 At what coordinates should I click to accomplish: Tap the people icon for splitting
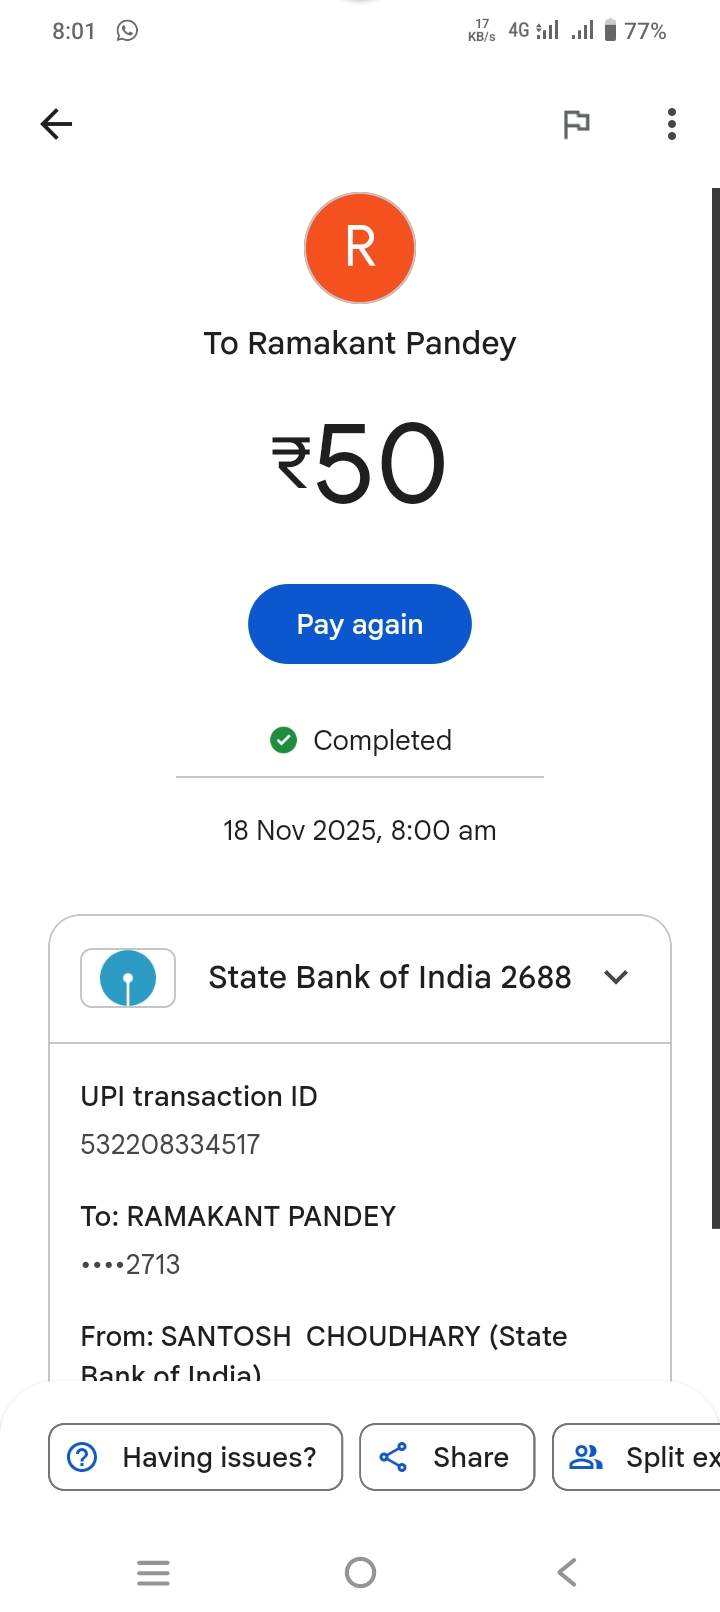point(586,1457)
